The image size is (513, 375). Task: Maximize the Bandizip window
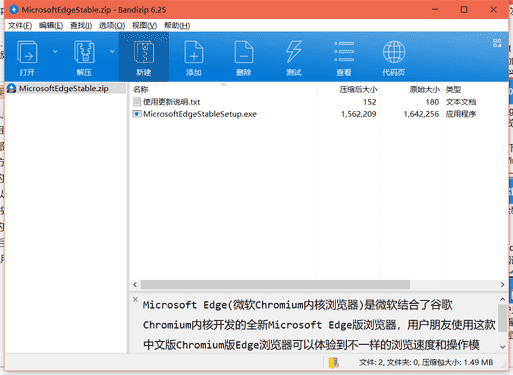pyautogui.click(x=464, y=10)
